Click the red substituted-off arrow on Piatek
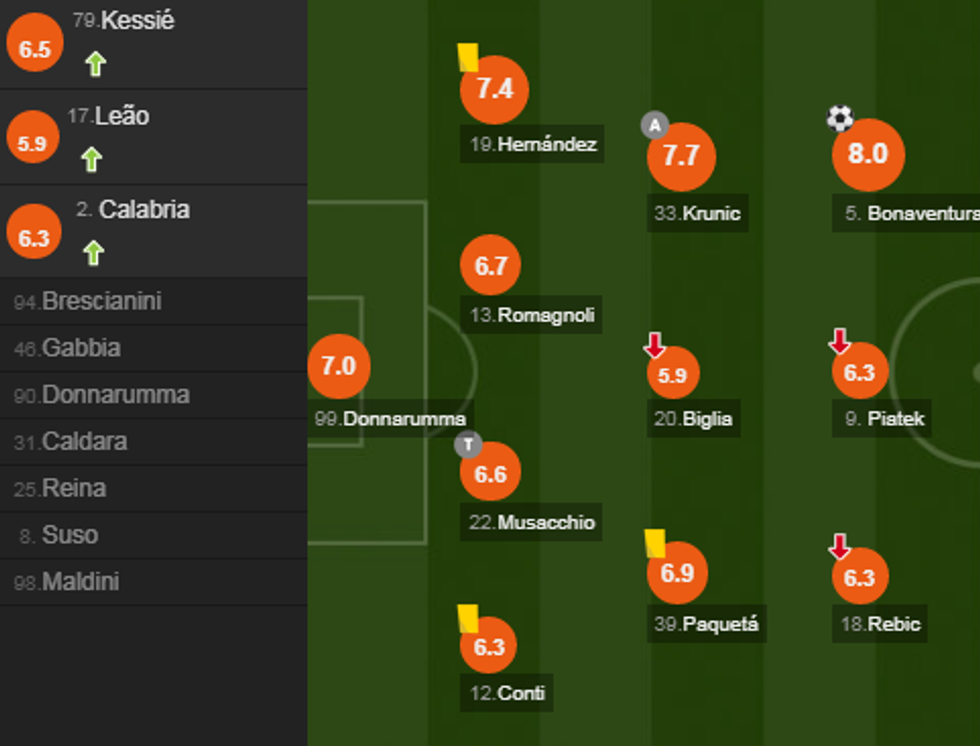 click(839, 342)
